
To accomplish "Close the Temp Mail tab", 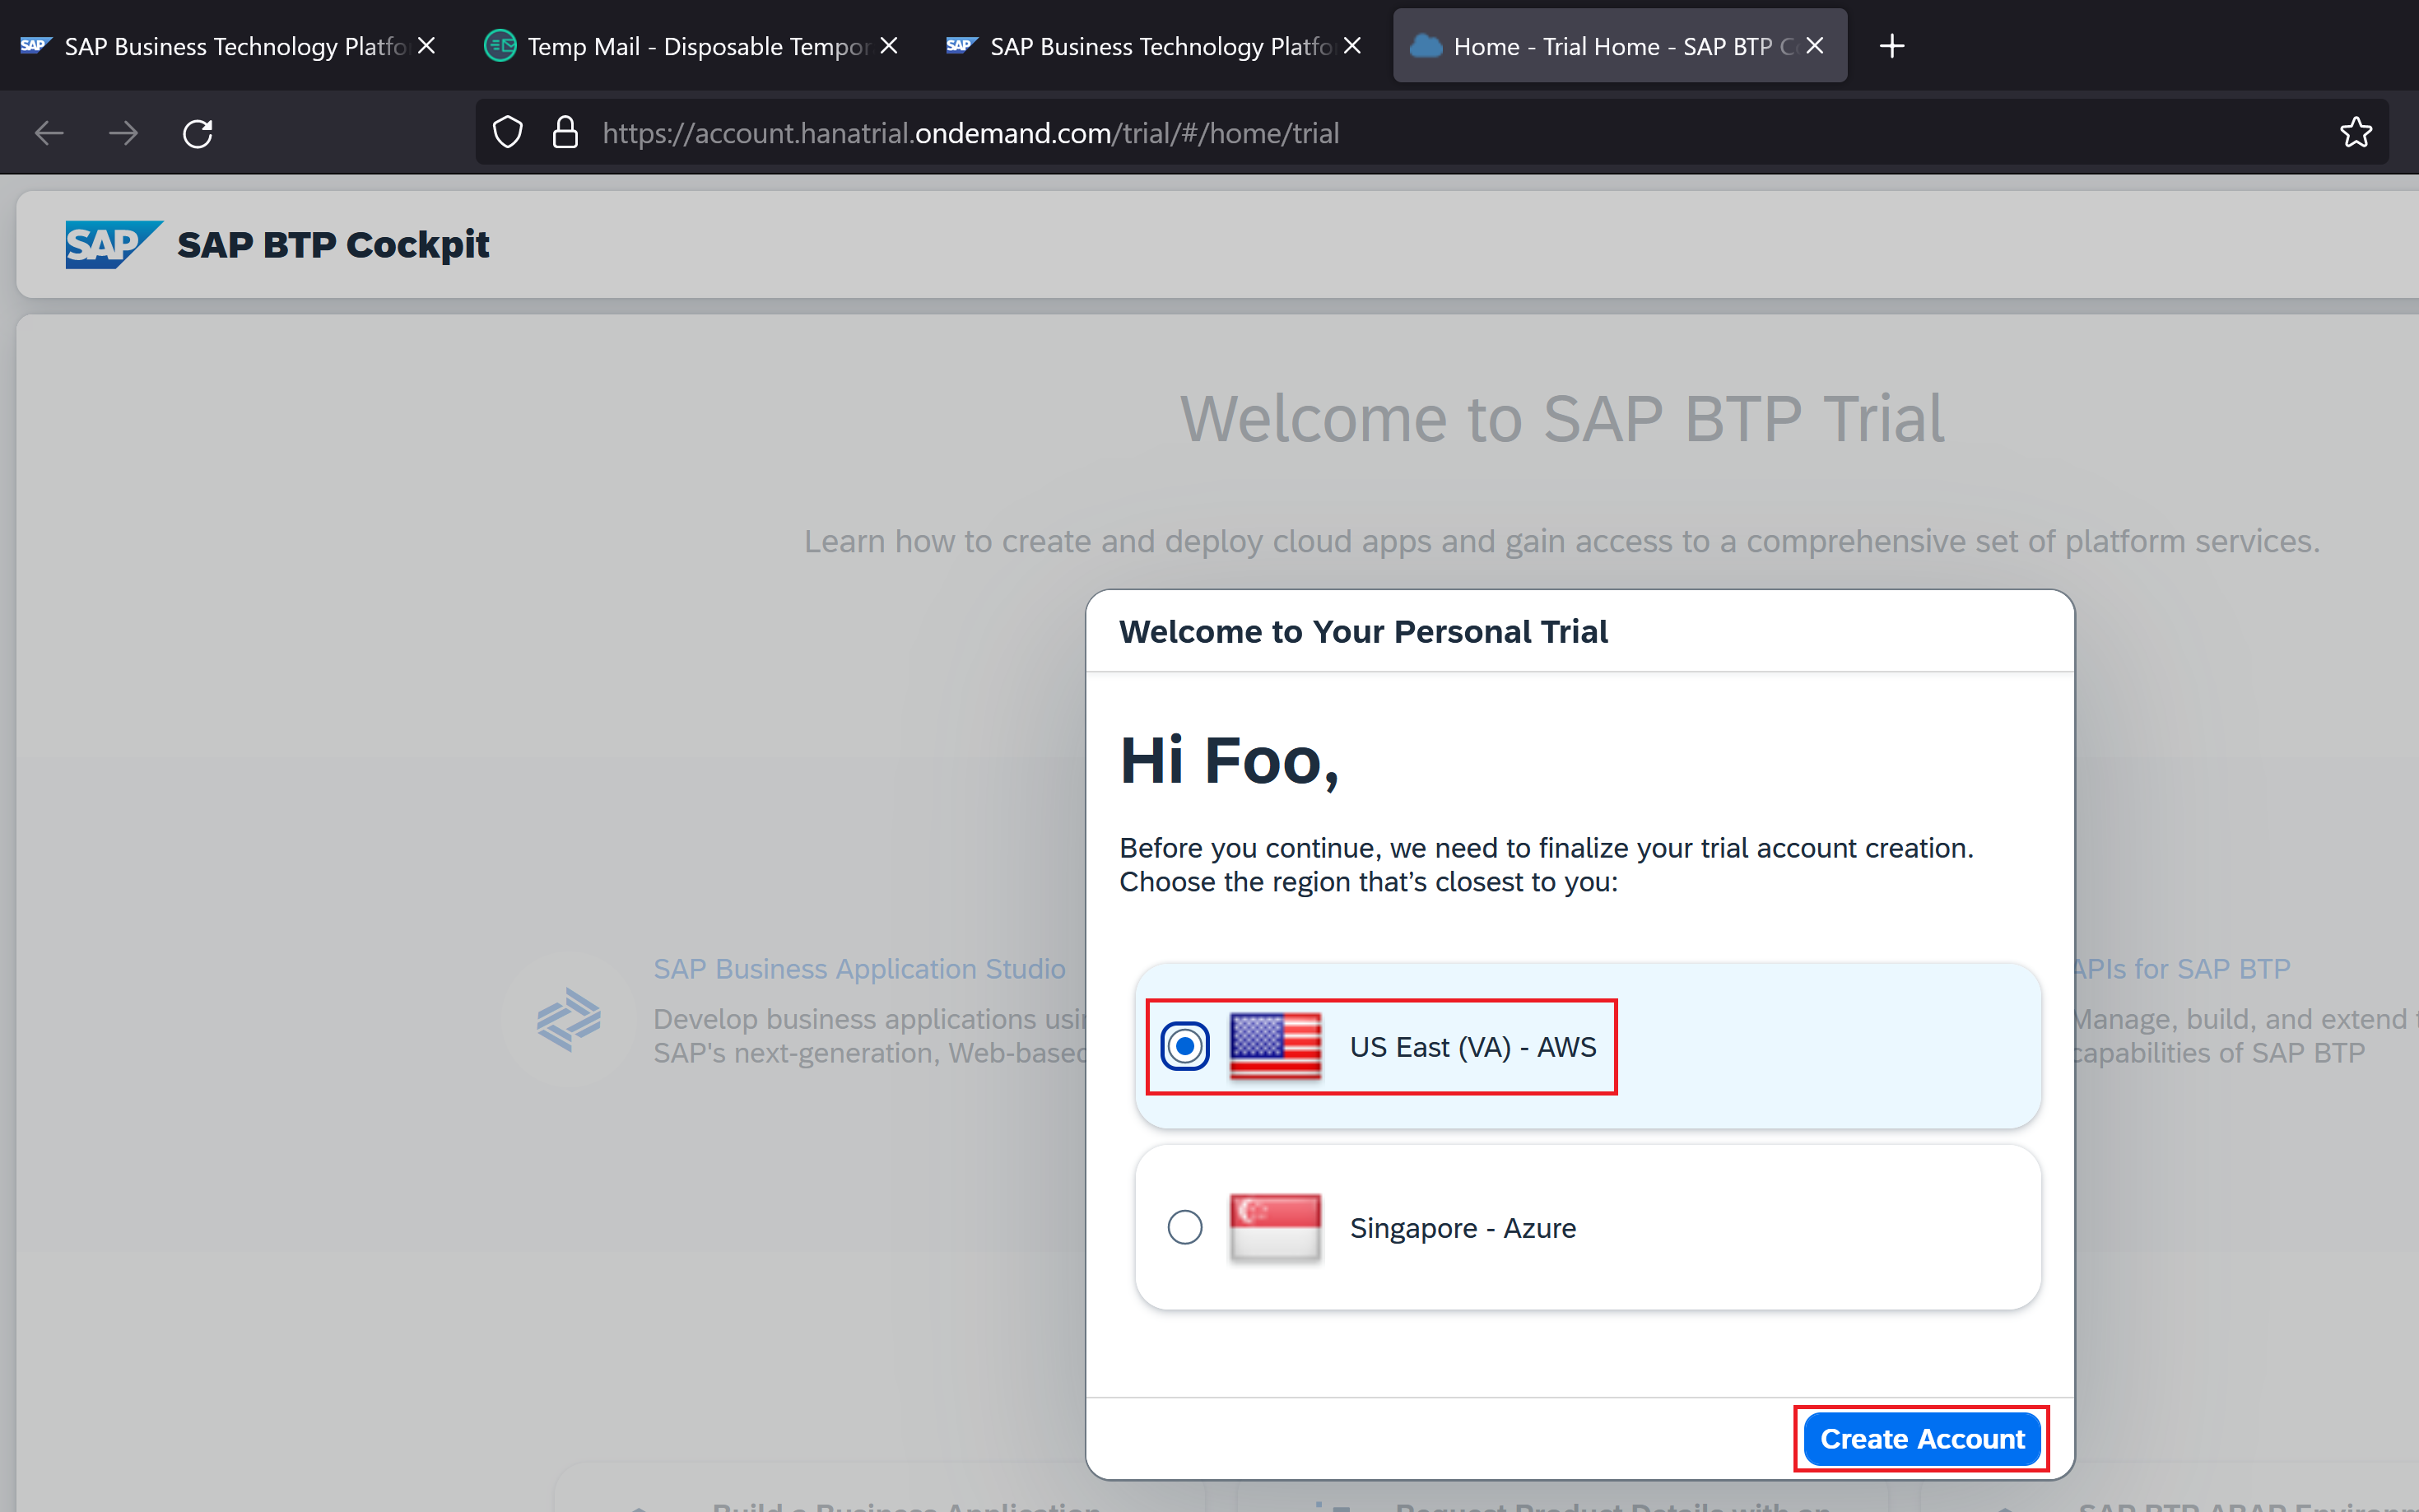I will (889, 46).
